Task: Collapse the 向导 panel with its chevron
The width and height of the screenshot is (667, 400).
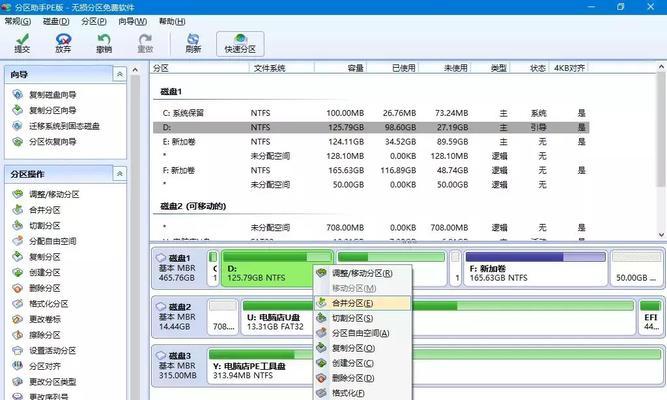Action: tap(120, 74)
